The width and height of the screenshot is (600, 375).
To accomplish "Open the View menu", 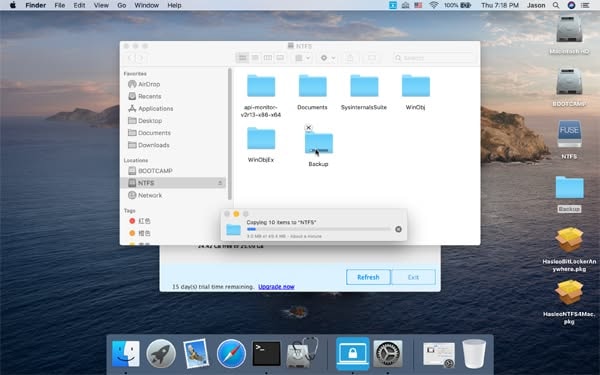I will click(101, 5).
